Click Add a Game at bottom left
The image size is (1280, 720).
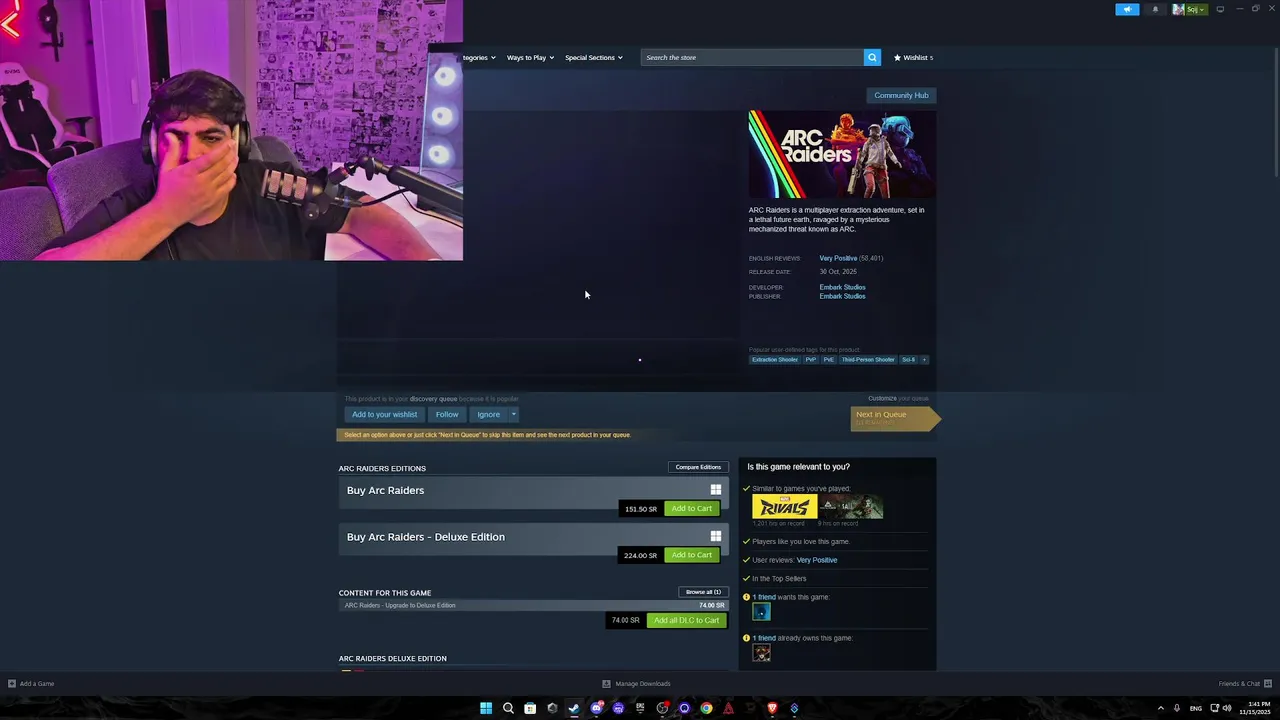31,684
